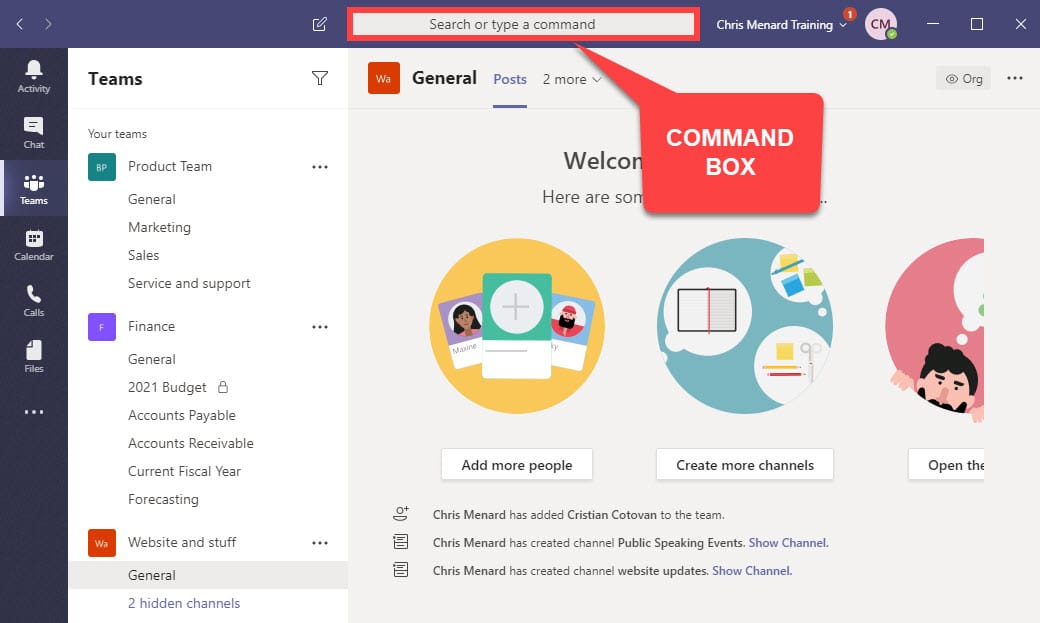The height and width of the screenshot is (623, 1040).
Task: Click the Create more channels button
Action: click(x=745, y=465)
